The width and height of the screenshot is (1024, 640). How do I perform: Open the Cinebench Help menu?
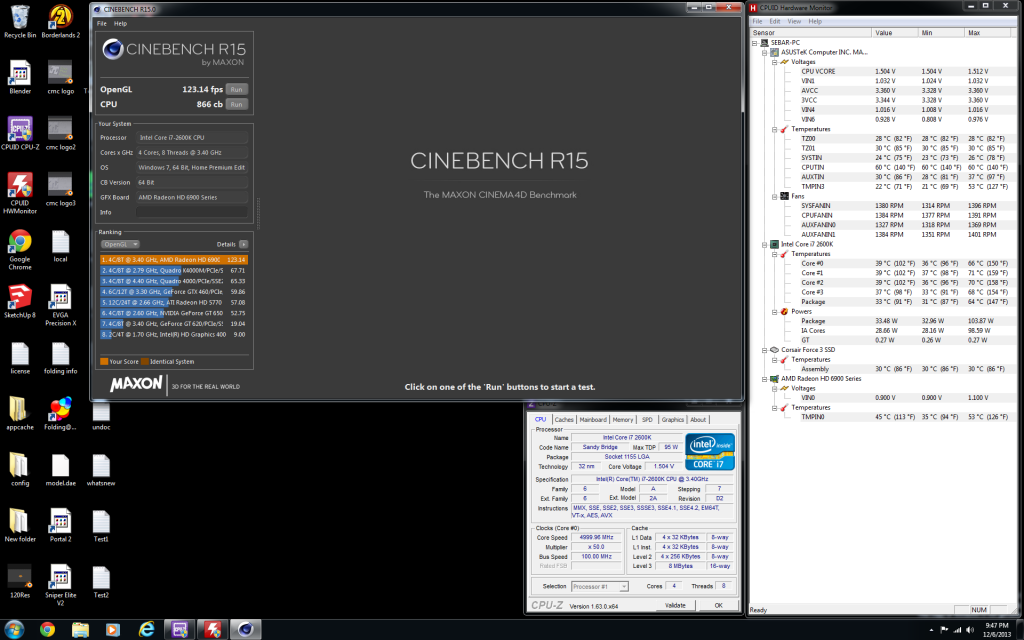click(120, 24)
